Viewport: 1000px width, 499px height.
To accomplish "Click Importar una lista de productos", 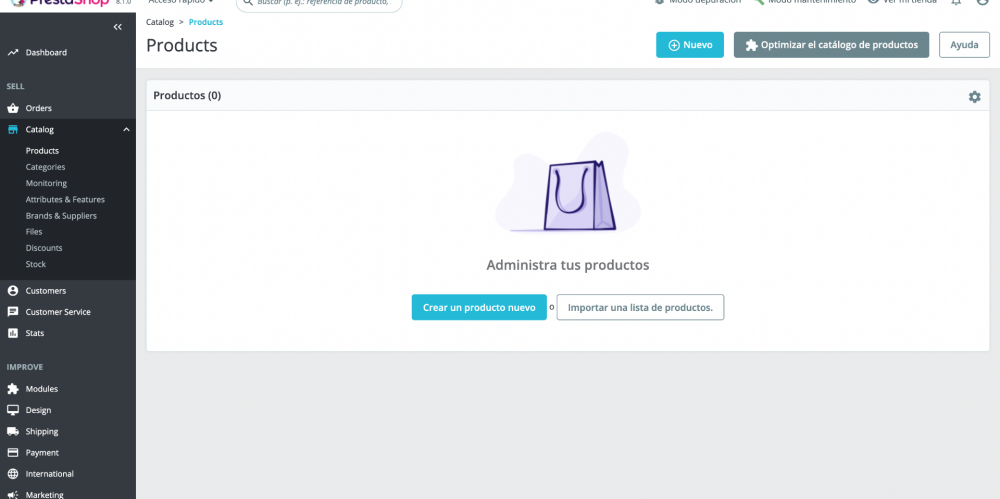I will (x=640, y=307).
